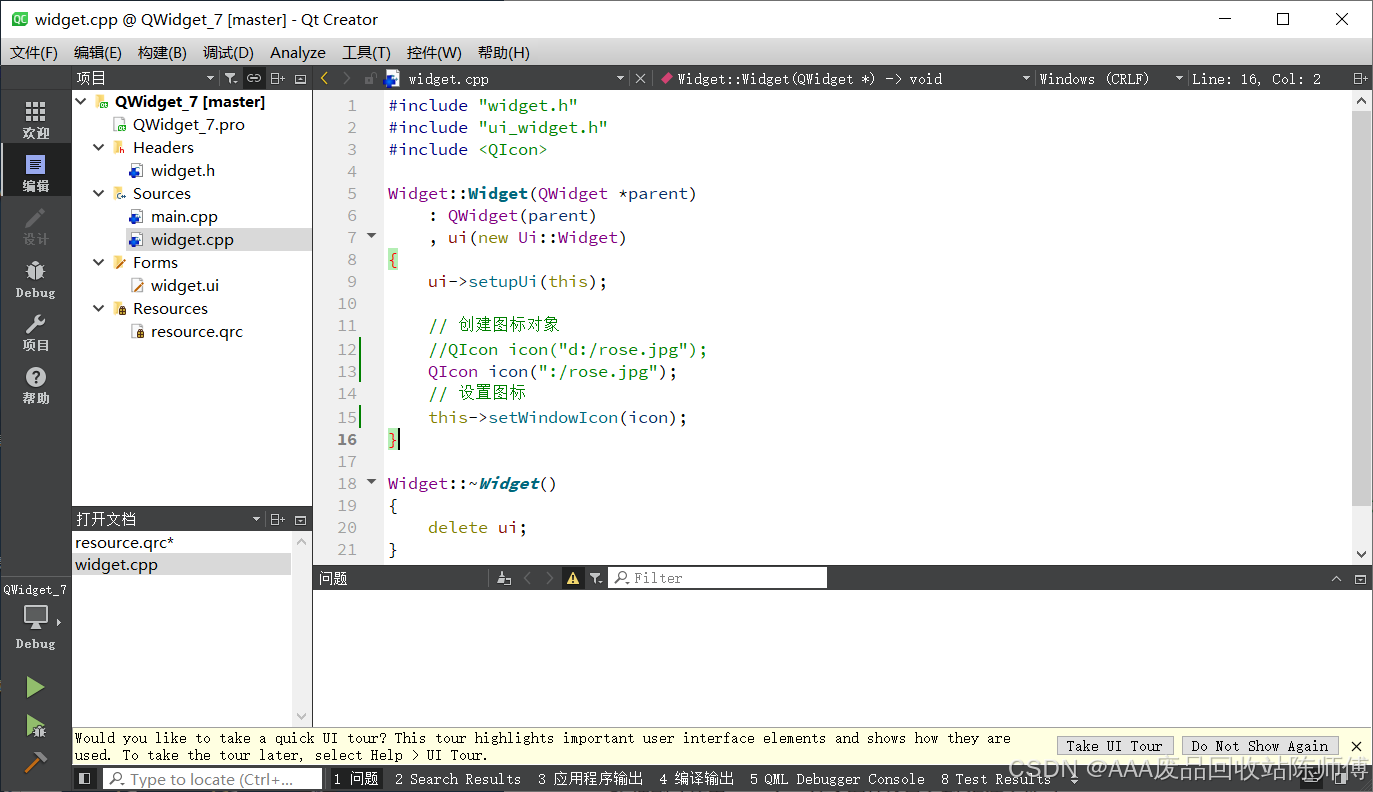Viewport: 1373px width, 792px height.
Task: Click the issues Filter input field
Action: point(718,578)
